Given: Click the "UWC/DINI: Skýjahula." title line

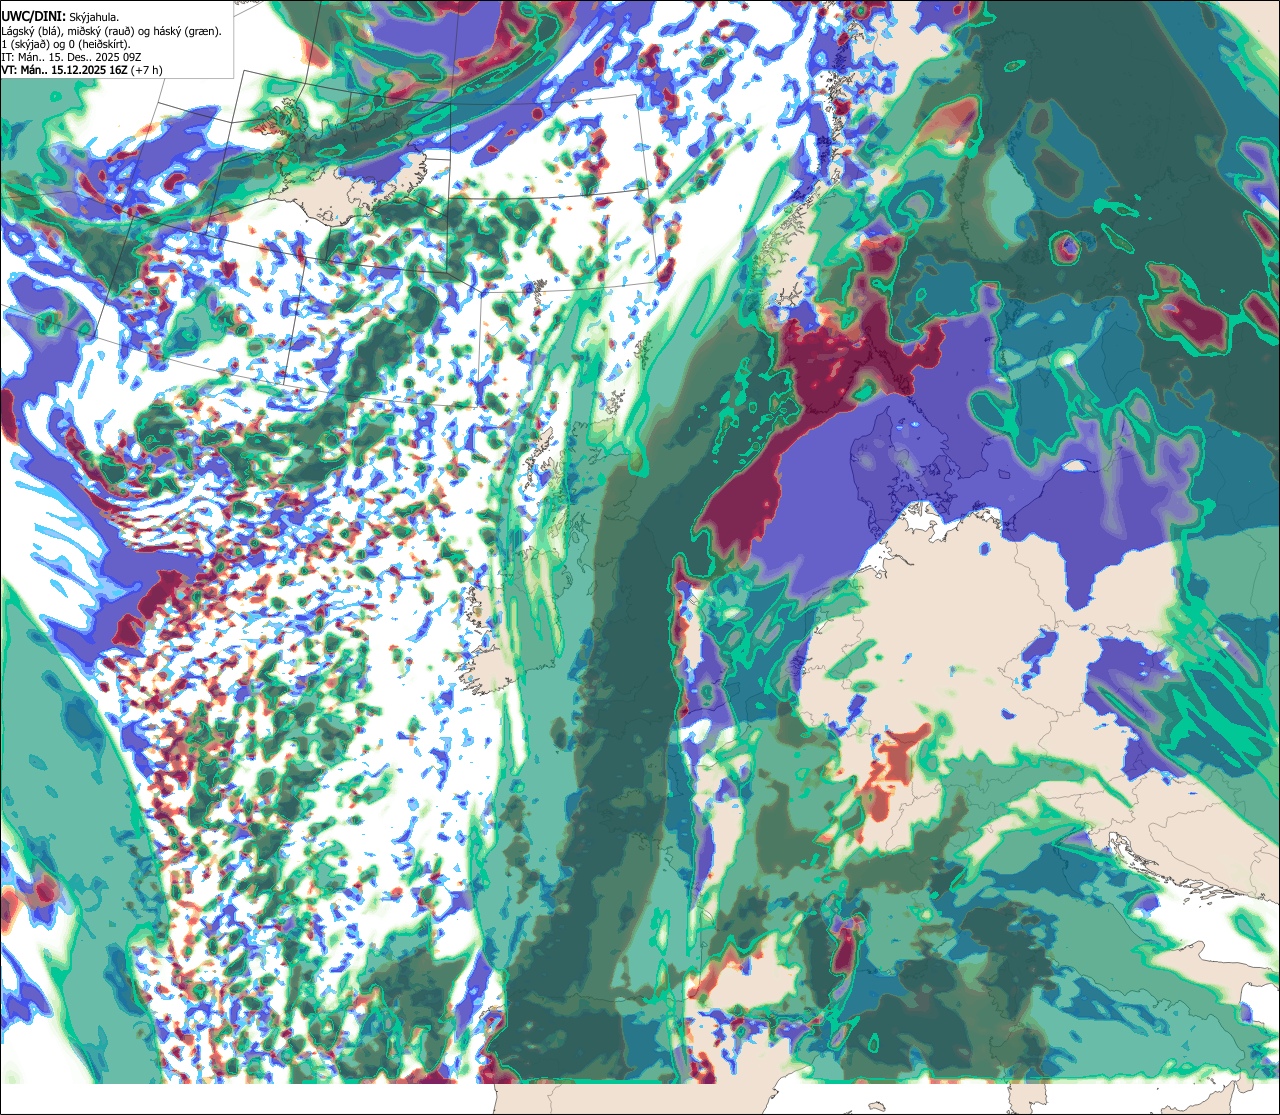Looking at the screenshot, I should (60, 16).
